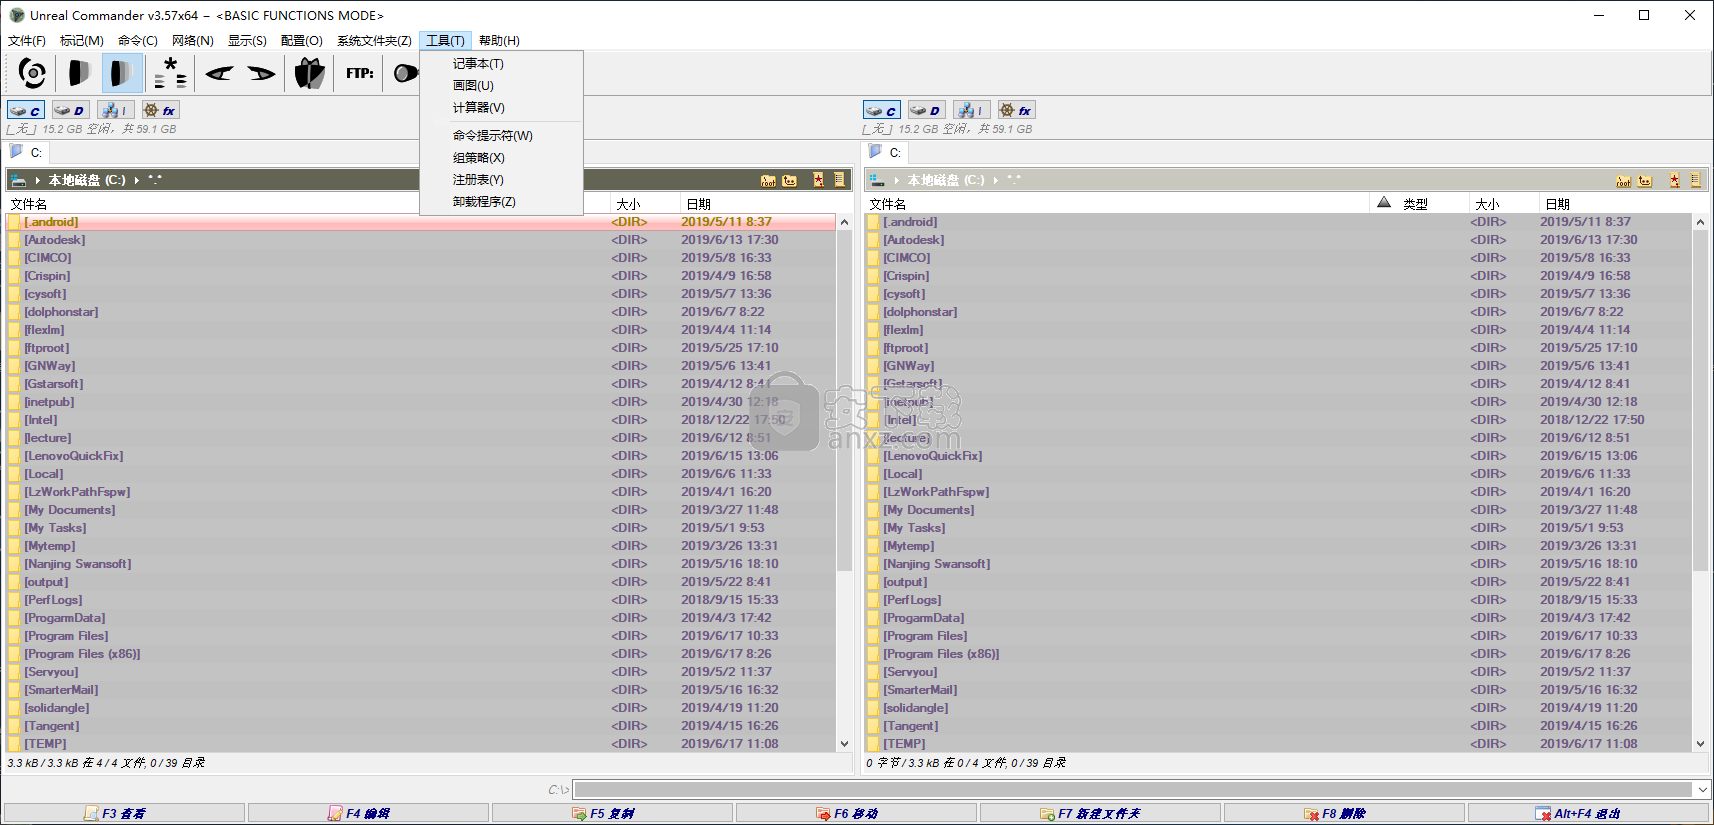Click left panel root folder icon

pyautogui.click(x=768, y=180)
